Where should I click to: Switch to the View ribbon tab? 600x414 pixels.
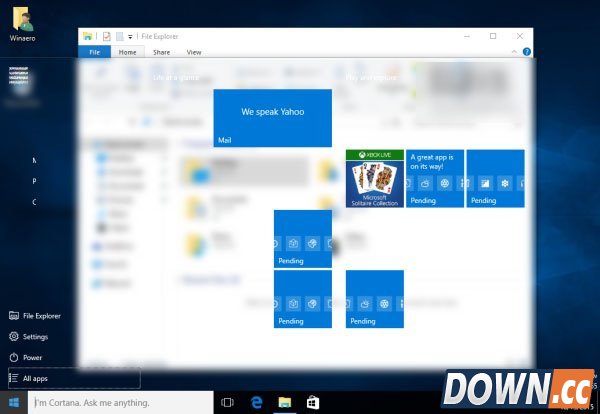(193, 52)
